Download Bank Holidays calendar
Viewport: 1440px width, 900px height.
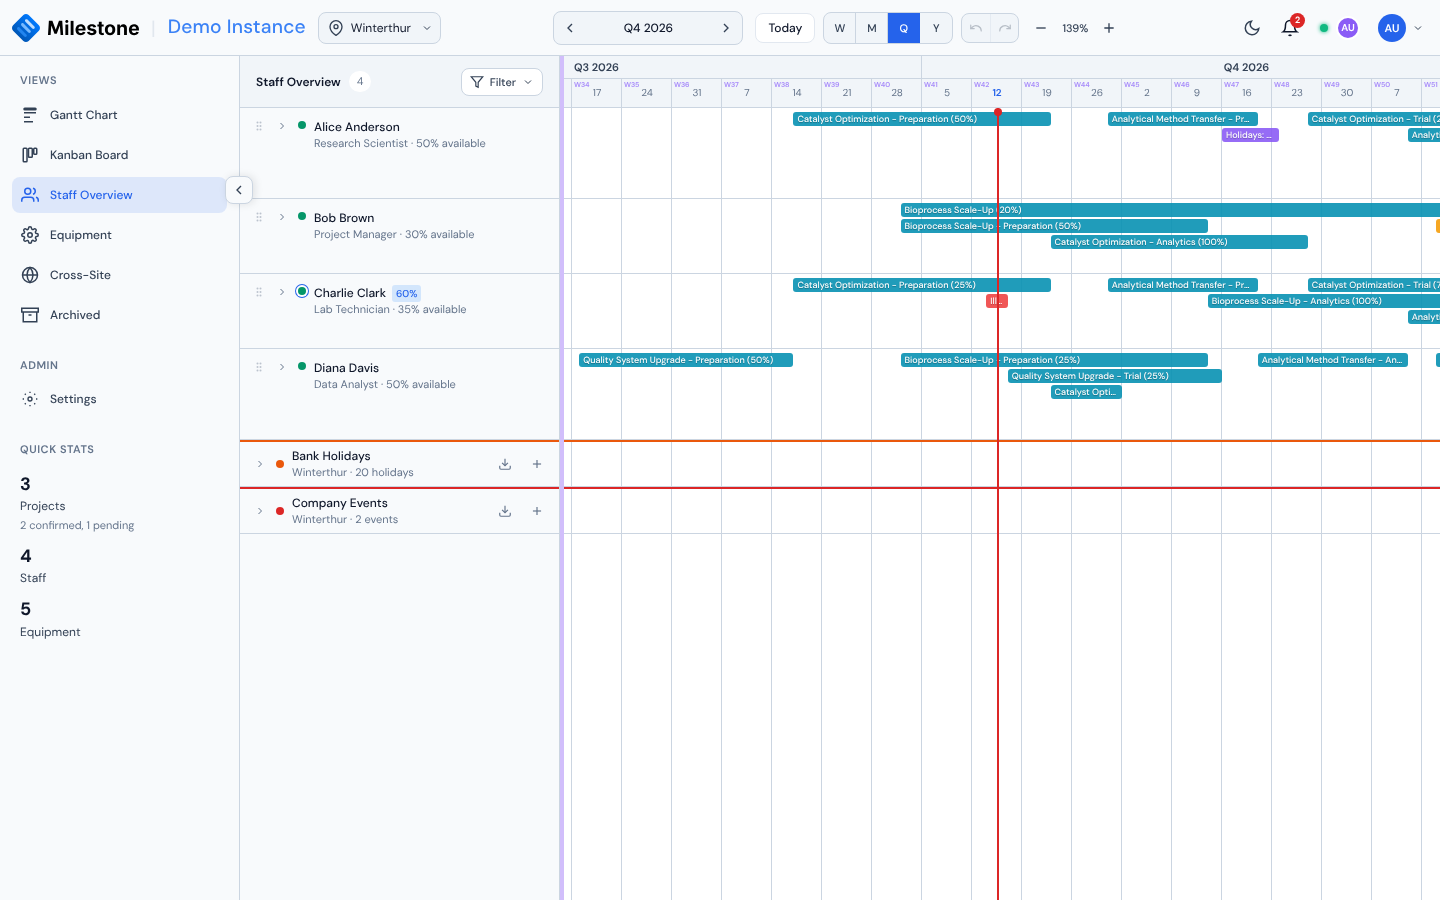505,464
